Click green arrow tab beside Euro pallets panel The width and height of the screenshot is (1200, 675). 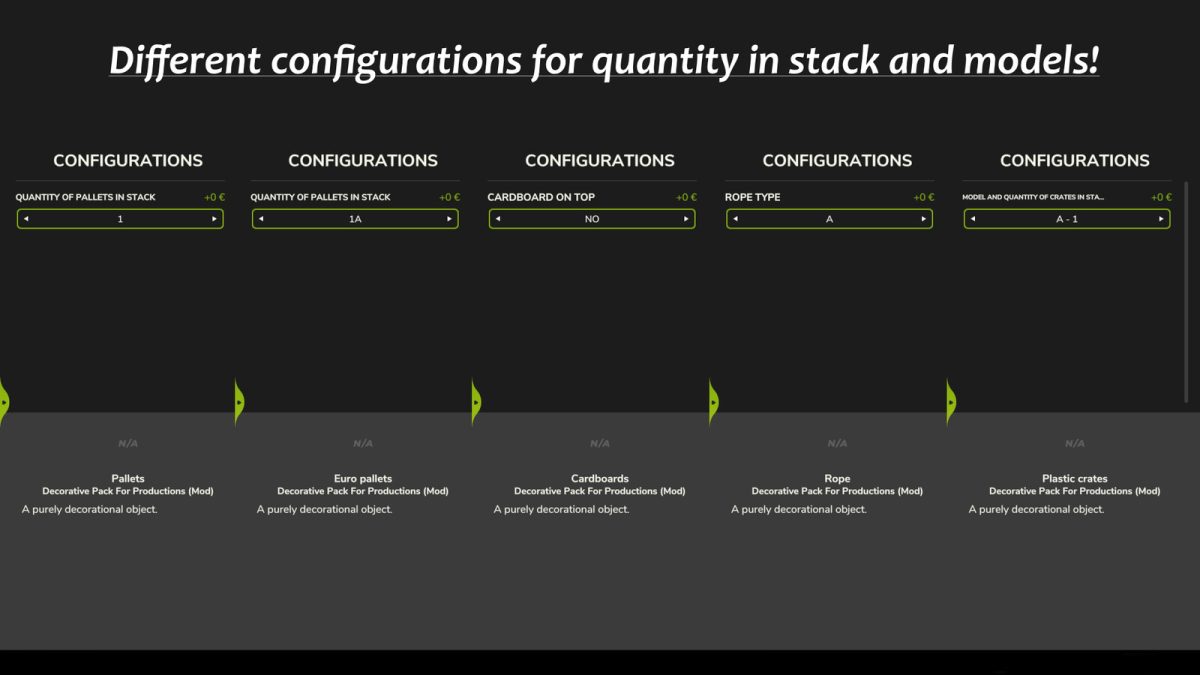tap(239, 402)
